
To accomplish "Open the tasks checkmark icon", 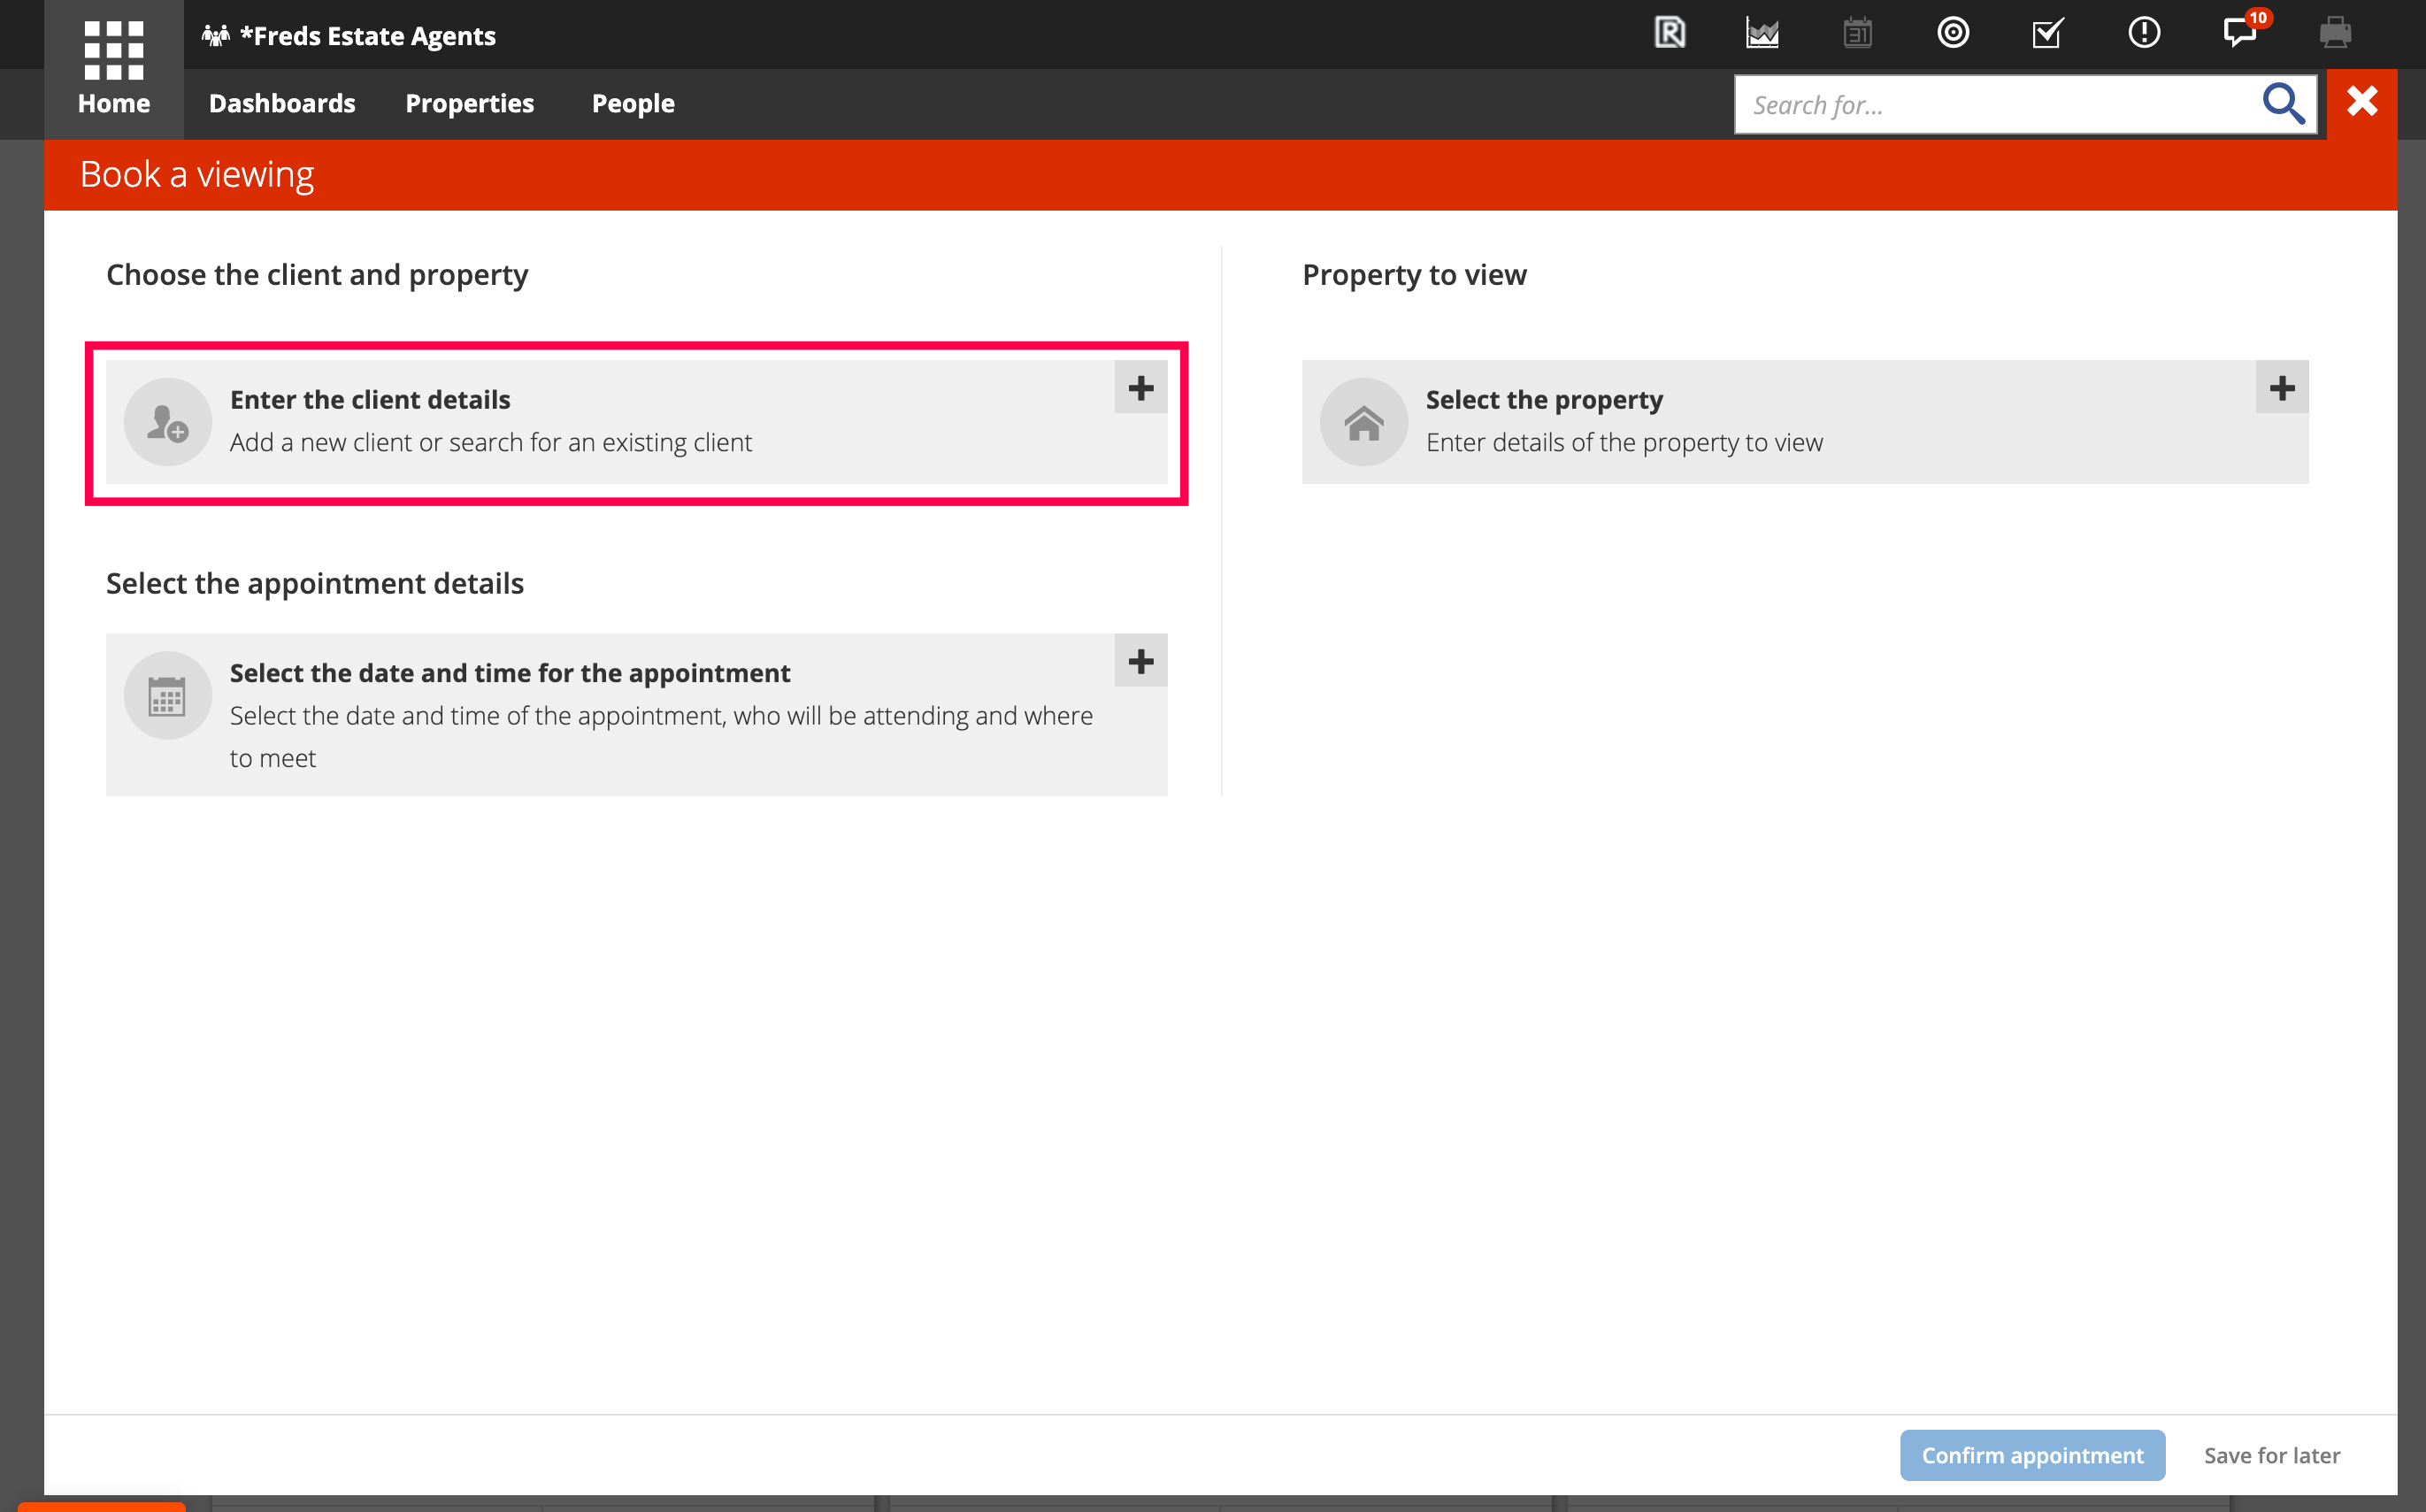I will coord(2047,33).
